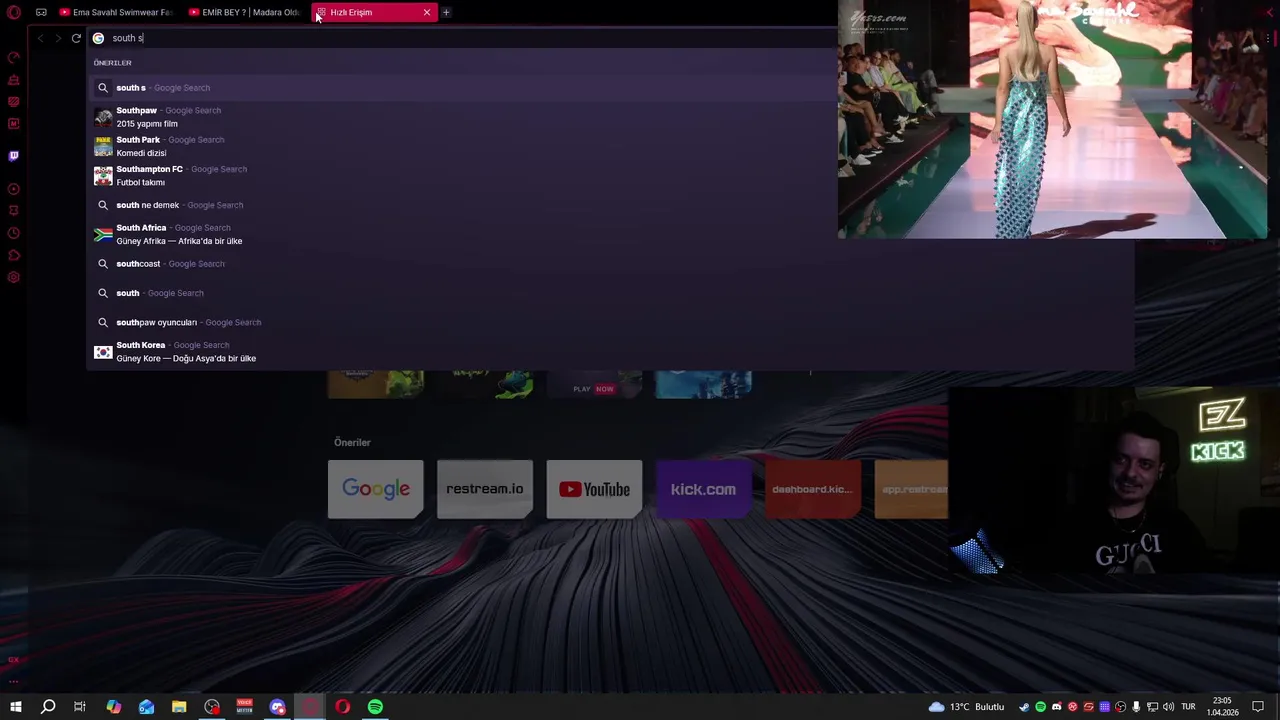Open the Windows notification center
This screenshot has width=1280, height=720.
coord(1258,707)
